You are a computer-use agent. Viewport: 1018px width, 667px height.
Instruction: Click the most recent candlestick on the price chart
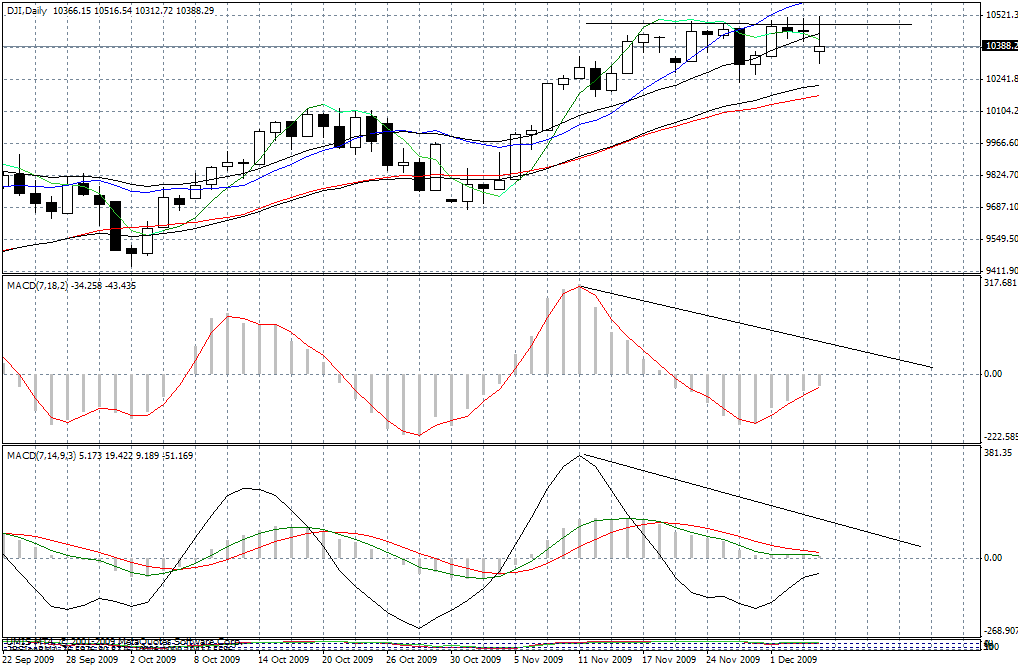tap(819, 48)
